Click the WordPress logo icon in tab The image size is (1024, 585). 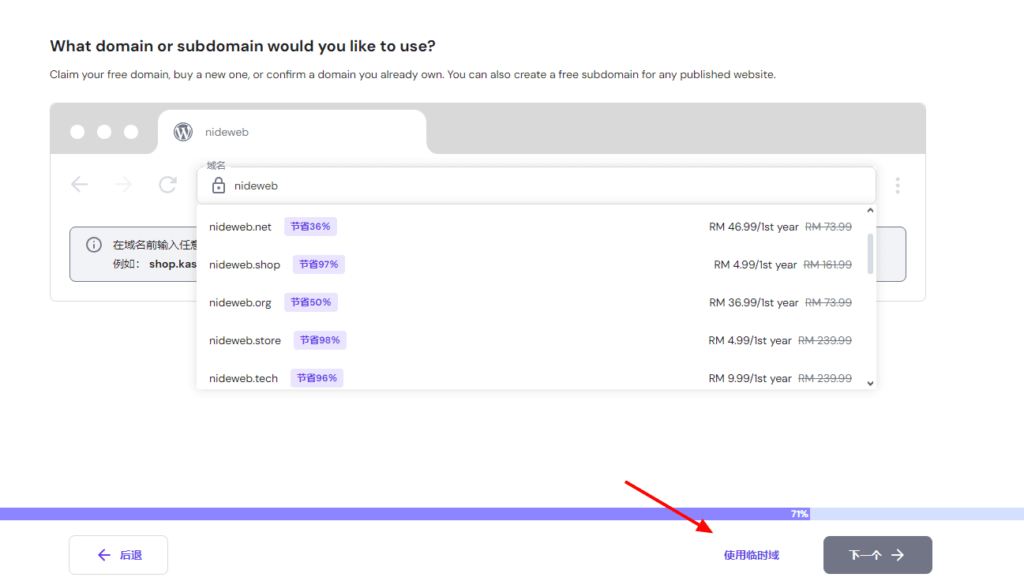tap(183, 132)
